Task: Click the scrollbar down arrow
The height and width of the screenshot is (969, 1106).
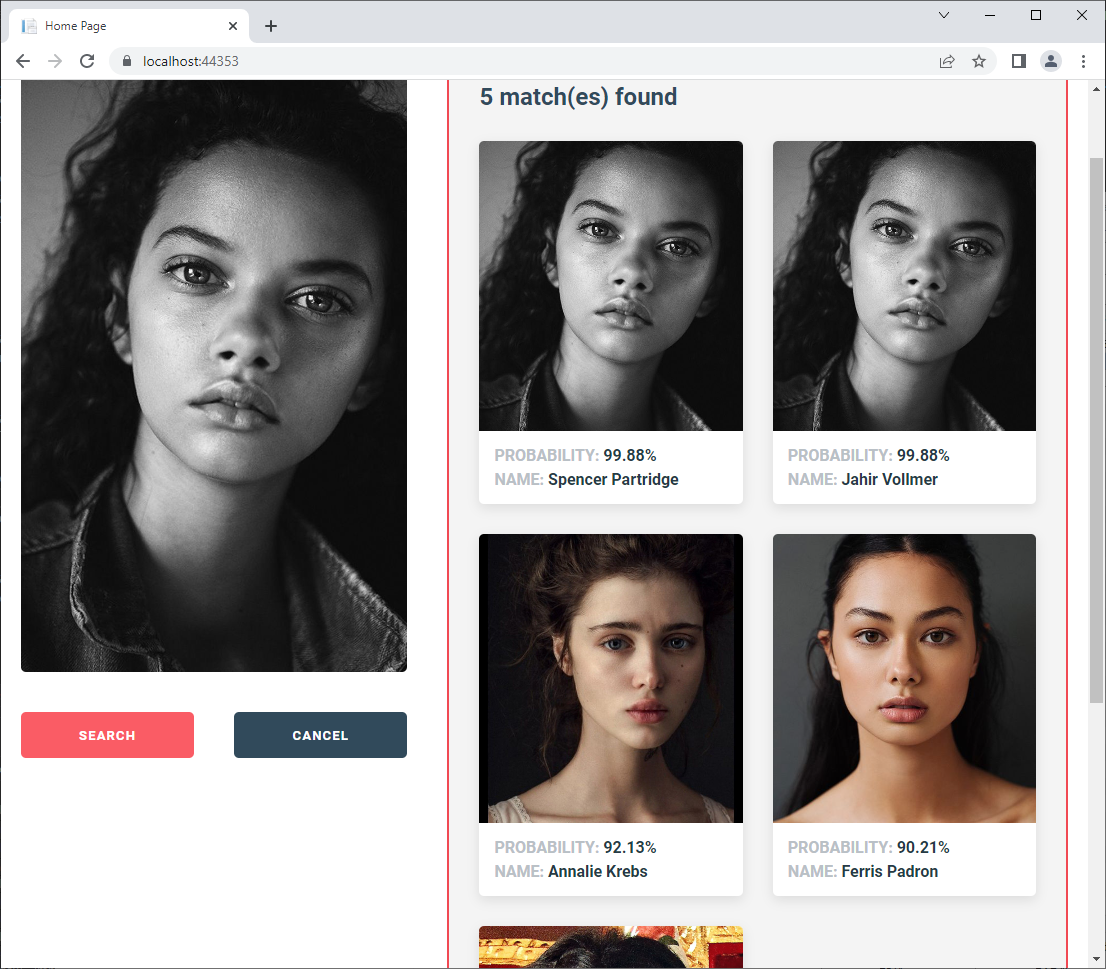Action: coord(1095,958)
